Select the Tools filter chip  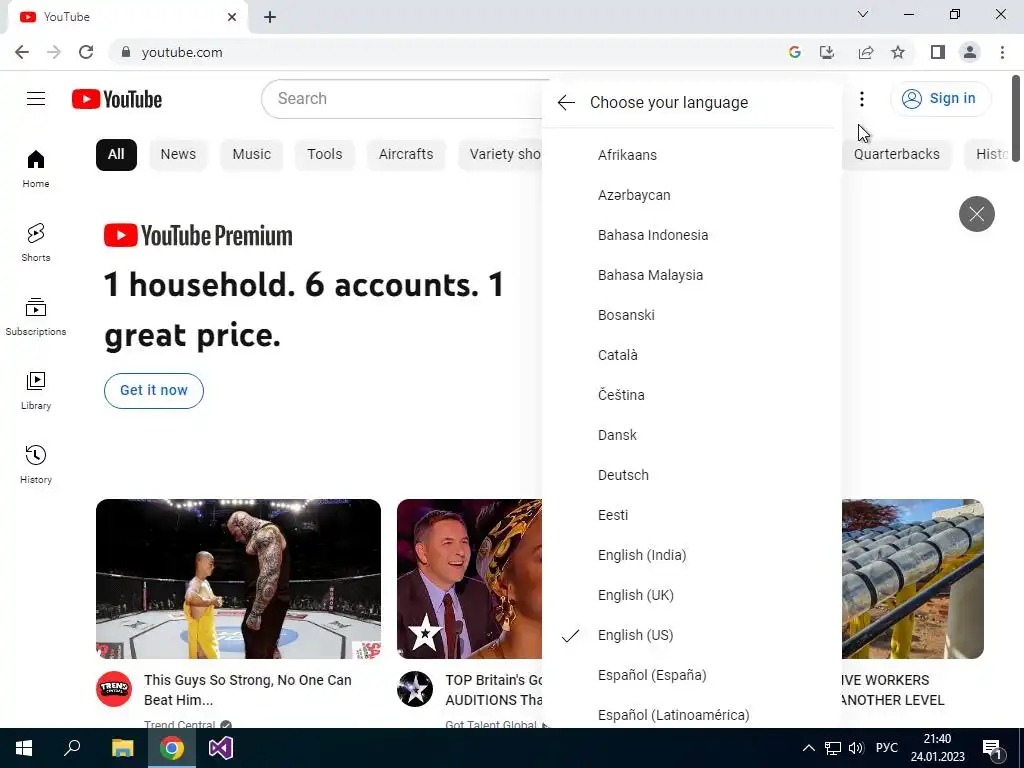(325, 154)
